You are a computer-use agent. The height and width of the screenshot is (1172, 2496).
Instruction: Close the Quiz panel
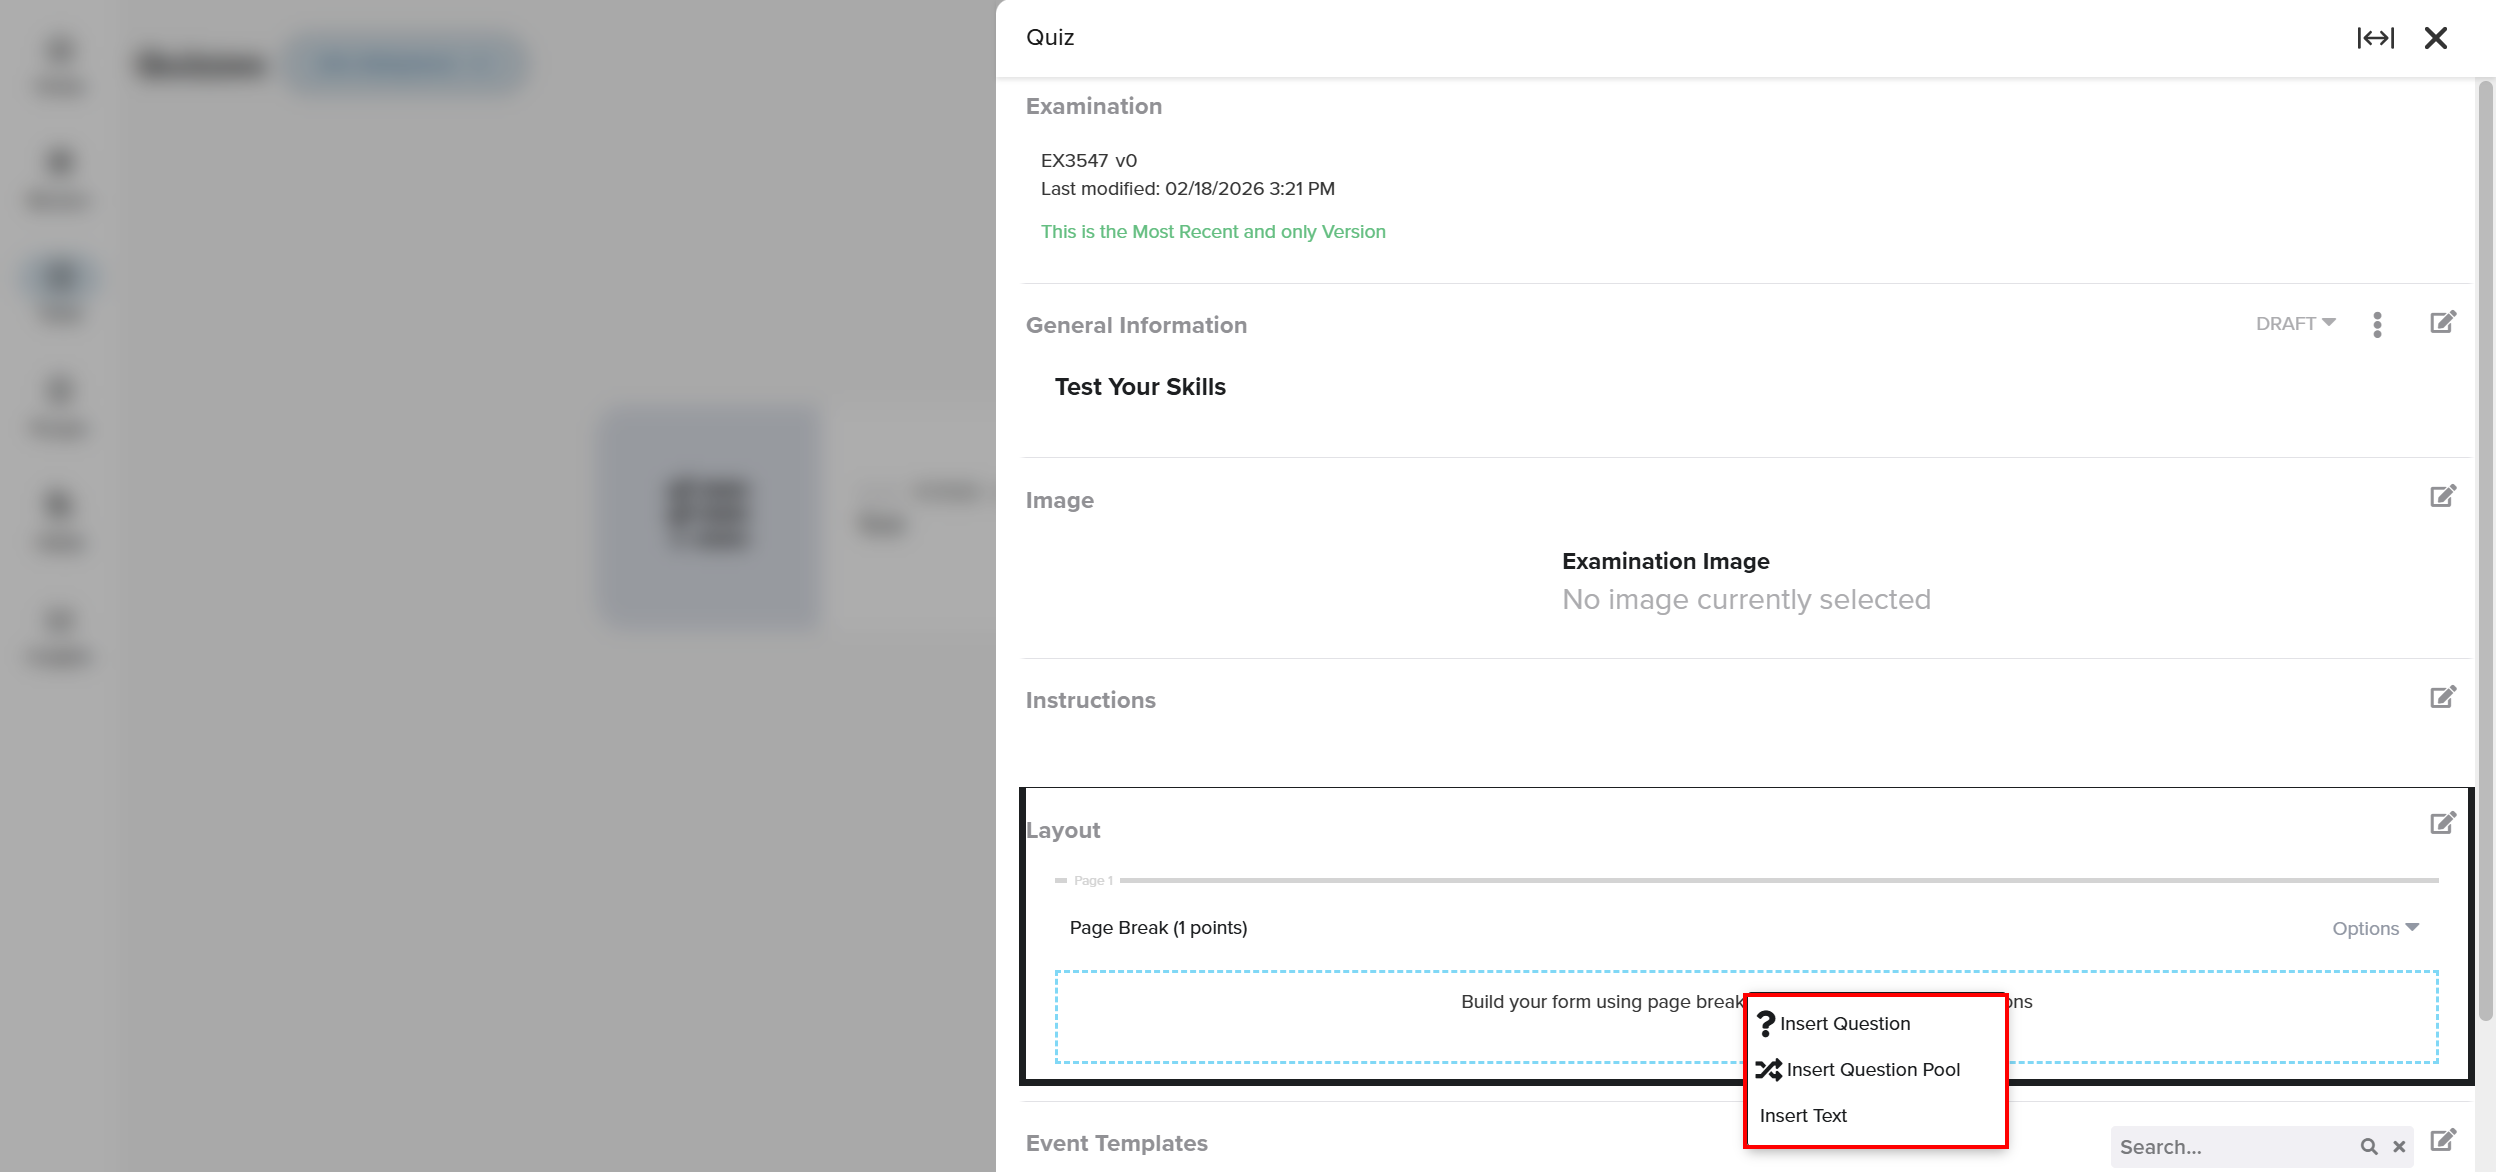2436,38
